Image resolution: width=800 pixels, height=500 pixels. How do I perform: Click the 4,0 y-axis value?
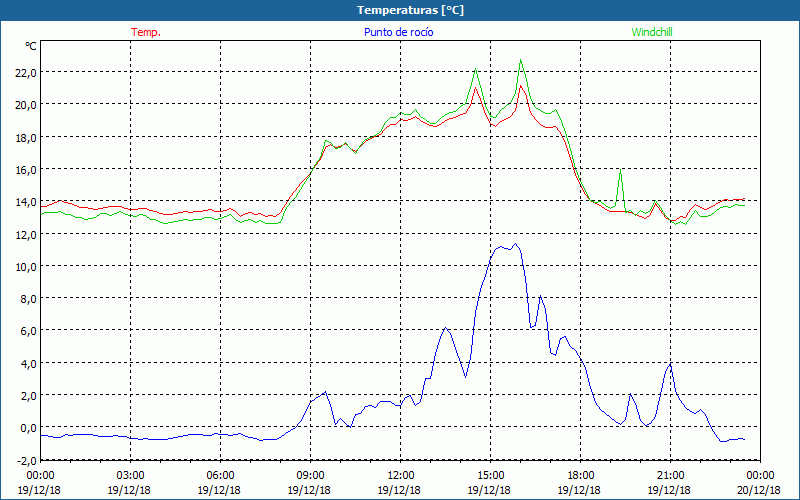pyautogui.click(x=29, y=363)
